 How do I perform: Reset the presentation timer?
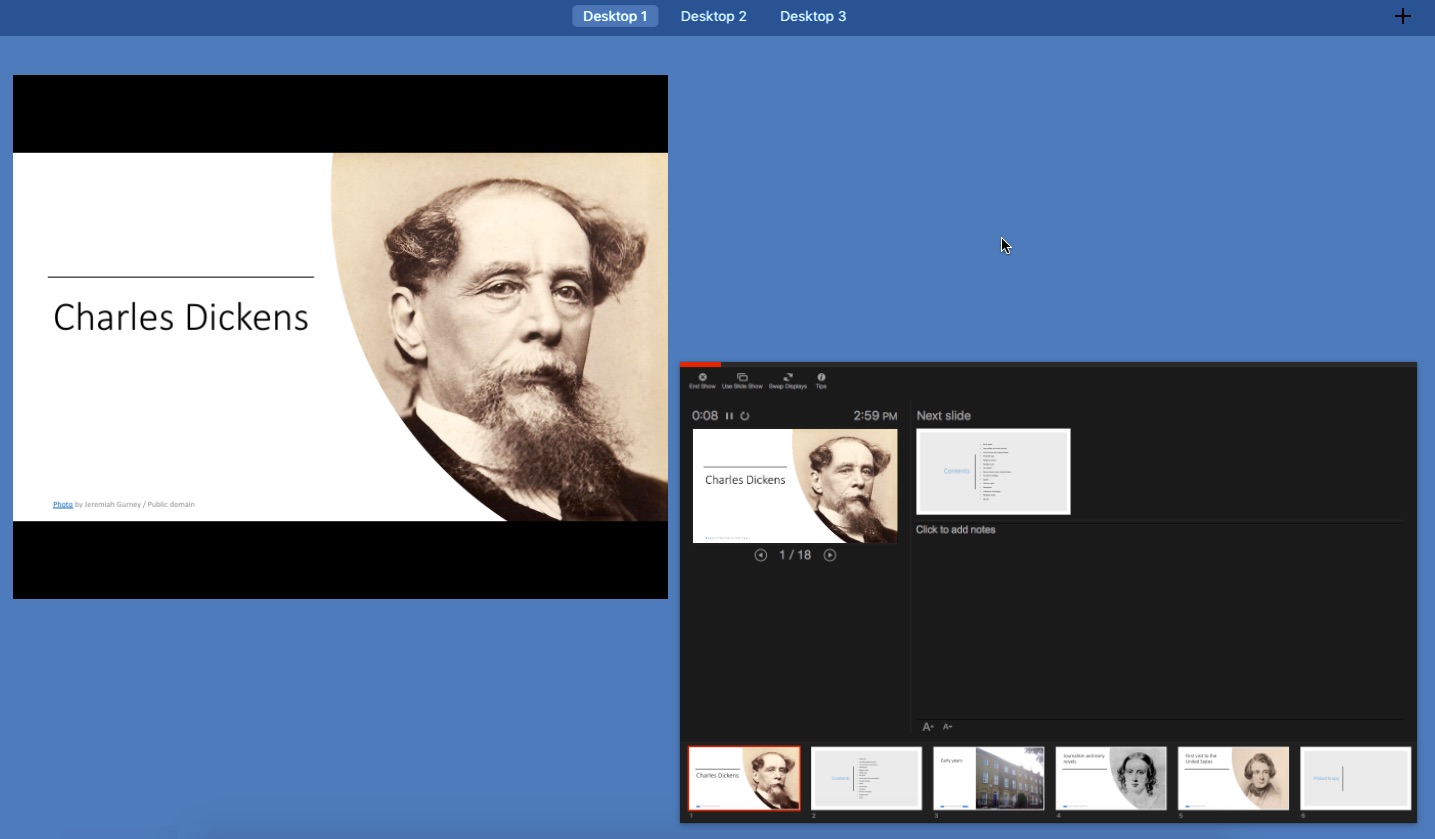[744, 416]
